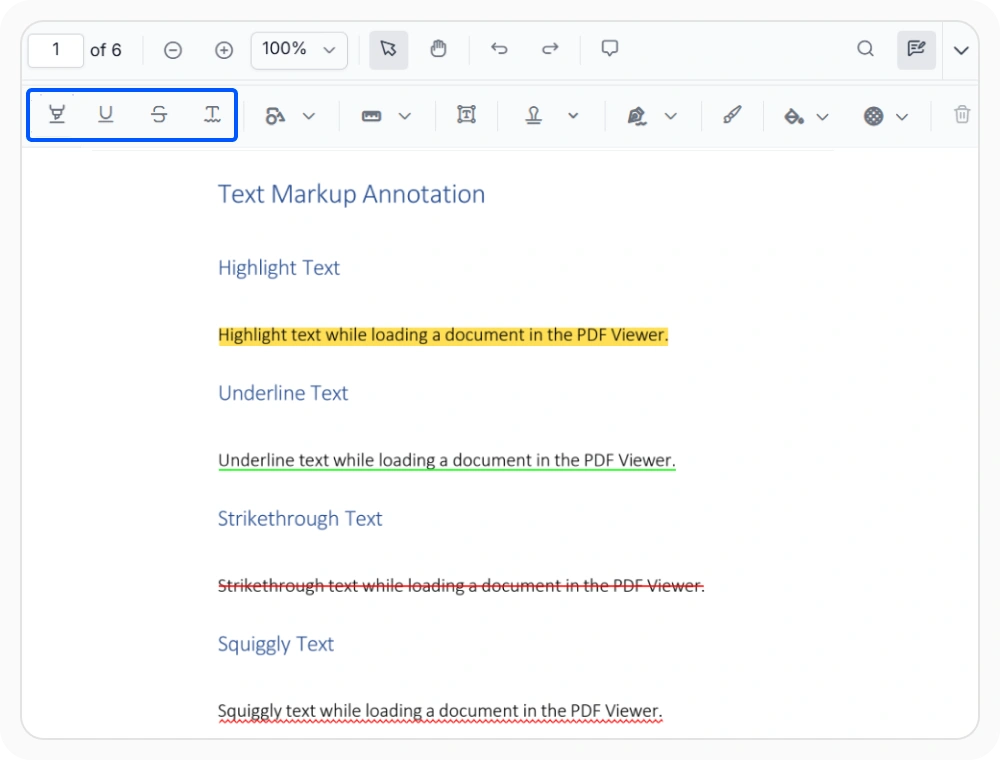The width and height of the screenshot is (1000, 760).
Task: Click the 'of 6' page count label
Action: pos(105,50)
